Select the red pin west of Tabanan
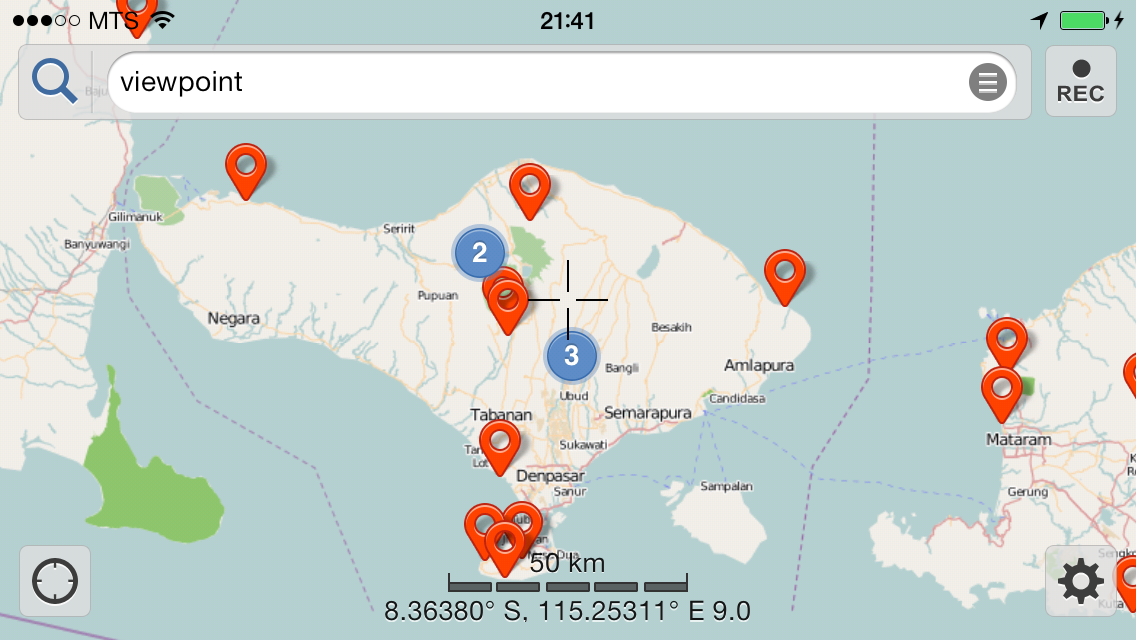The image size is (1136, 640). (x=499, y=443)
